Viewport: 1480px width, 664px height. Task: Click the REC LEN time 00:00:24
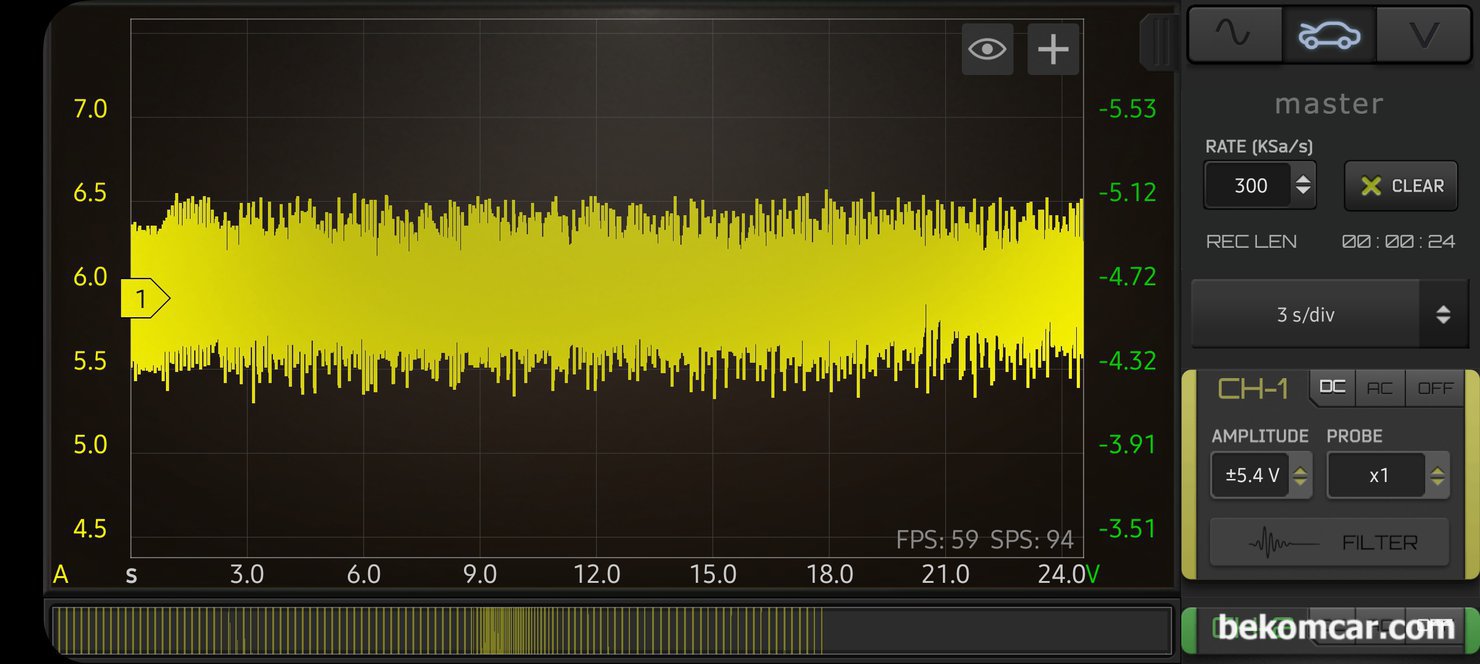(1398, 241)
